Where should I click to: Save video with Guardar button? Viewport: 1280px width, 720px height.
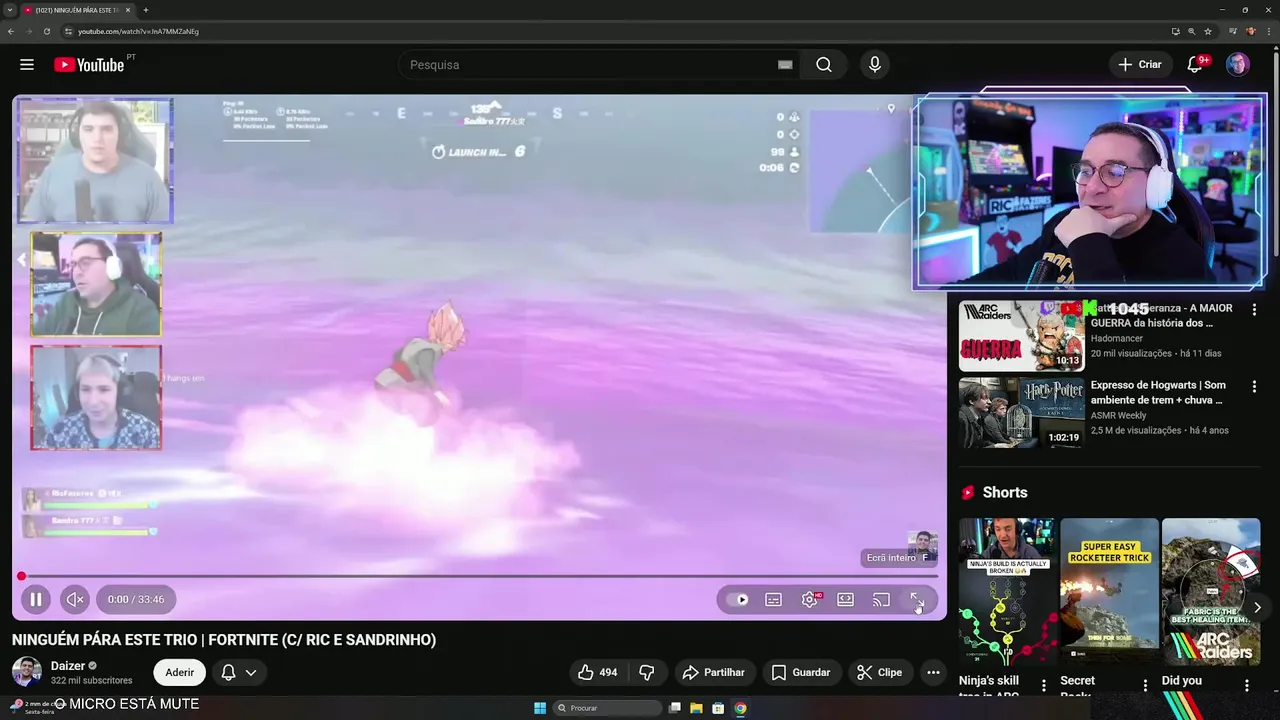click(x=801, y=673)
